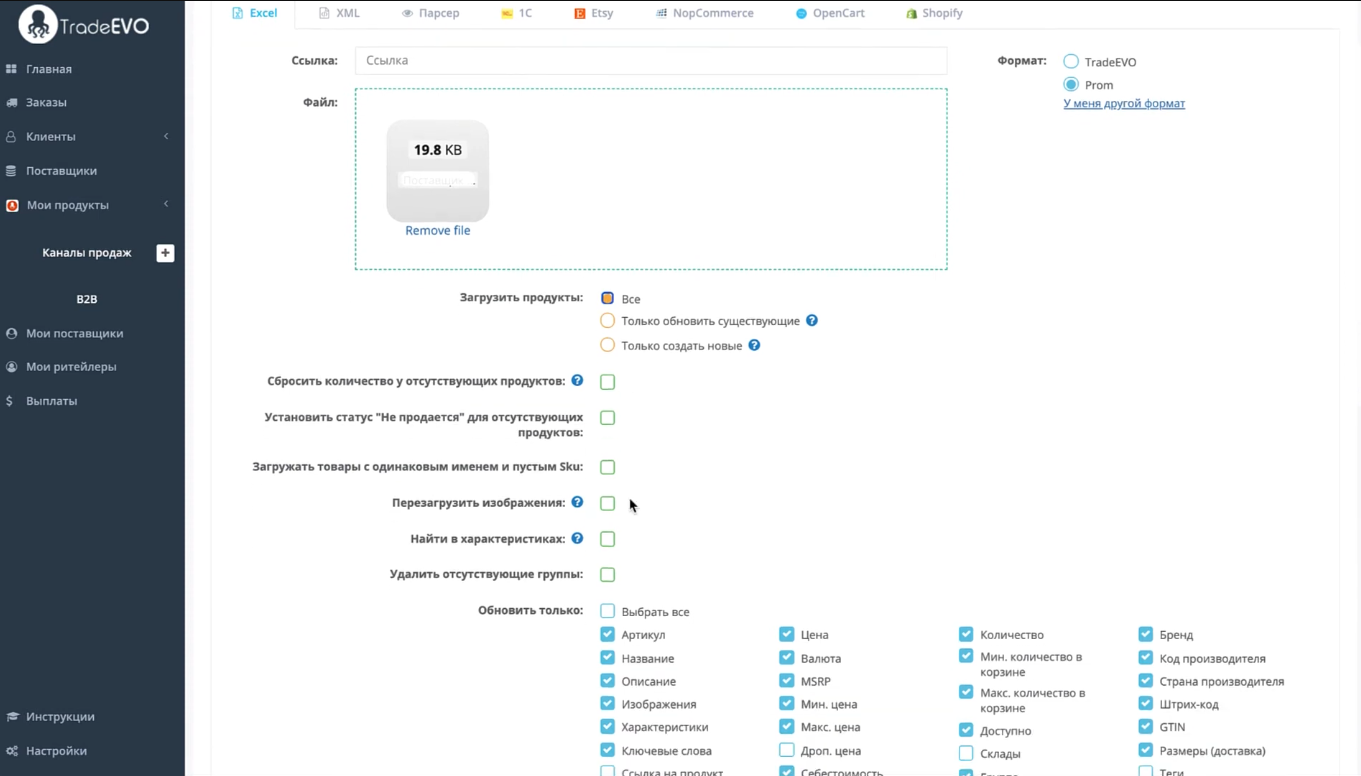
Task: Expand the Клиенты sidebar submenu arrow
Action: pos(166,136)
